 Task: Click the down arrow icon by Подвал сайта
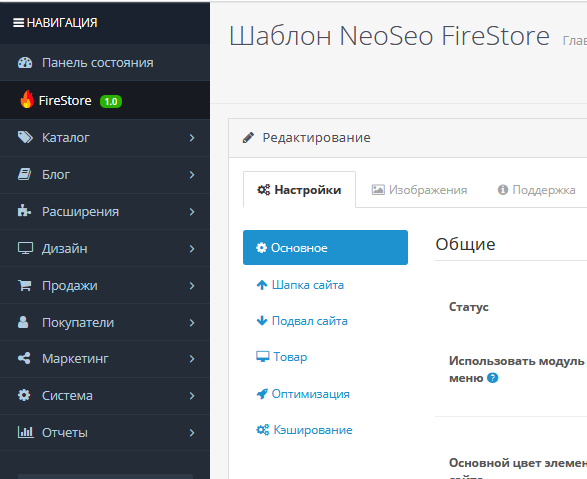(x=262, y=320)
